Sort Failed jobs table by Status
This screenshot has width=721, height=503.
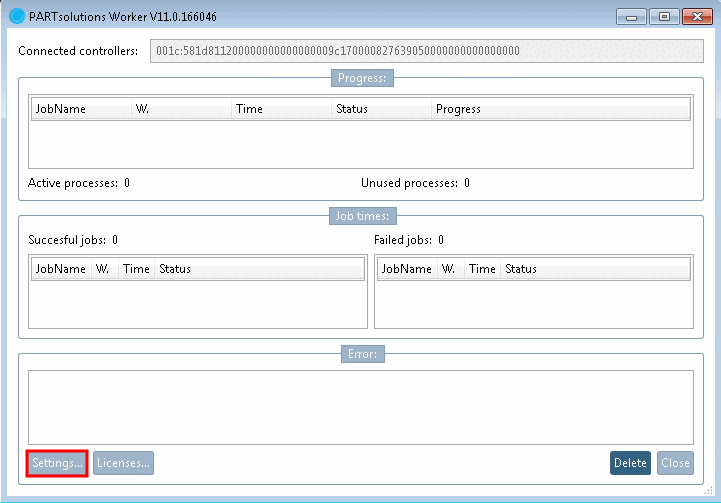(595, 269)
